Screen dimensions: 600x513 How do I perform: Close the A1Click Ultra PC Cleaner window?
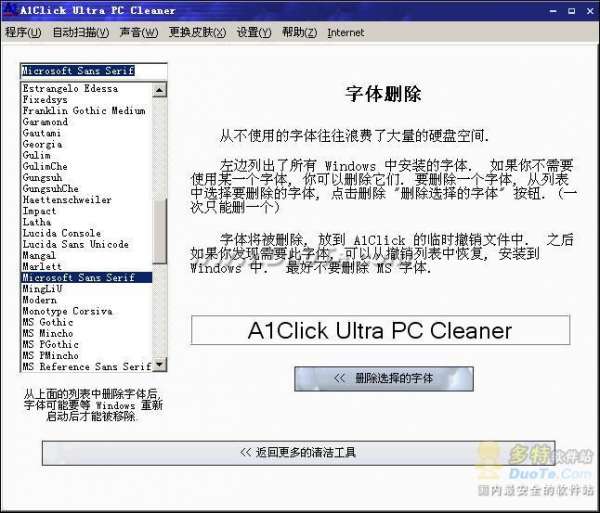pyautogui.click(x=590, y=11)
